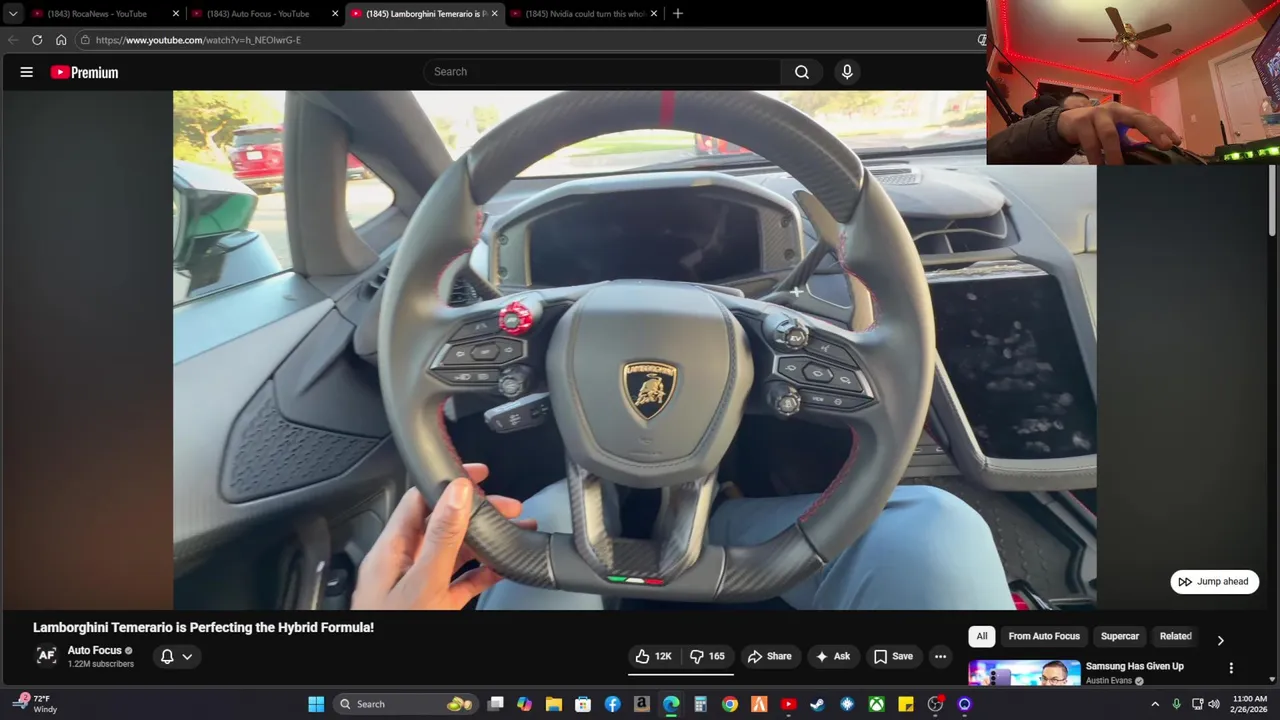Select the Supercar filter chip
The width and height of the screenshot is (1280, 720).
pyautogui.click(x=1120, y=636)
